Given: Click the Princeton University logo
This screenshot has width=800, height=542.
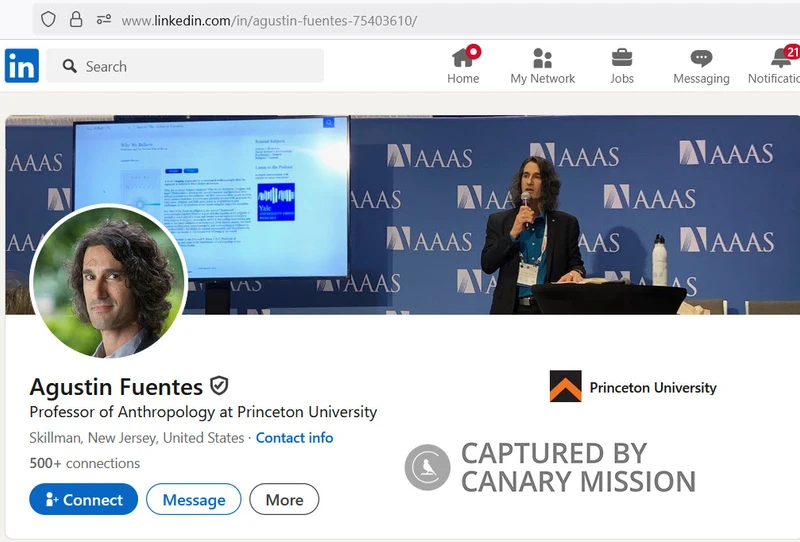Looking at the screenshot, I should coord(565,387).
